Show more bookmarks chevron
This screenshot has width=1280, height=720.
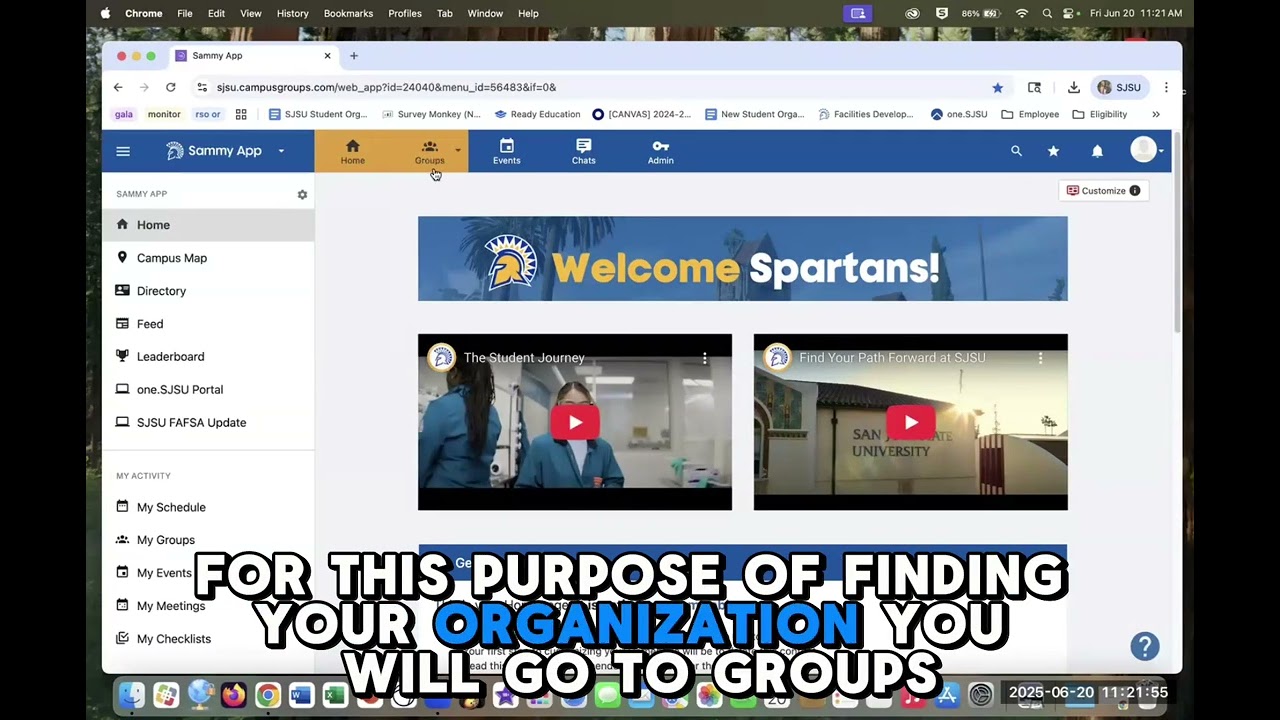point(1156,114)
